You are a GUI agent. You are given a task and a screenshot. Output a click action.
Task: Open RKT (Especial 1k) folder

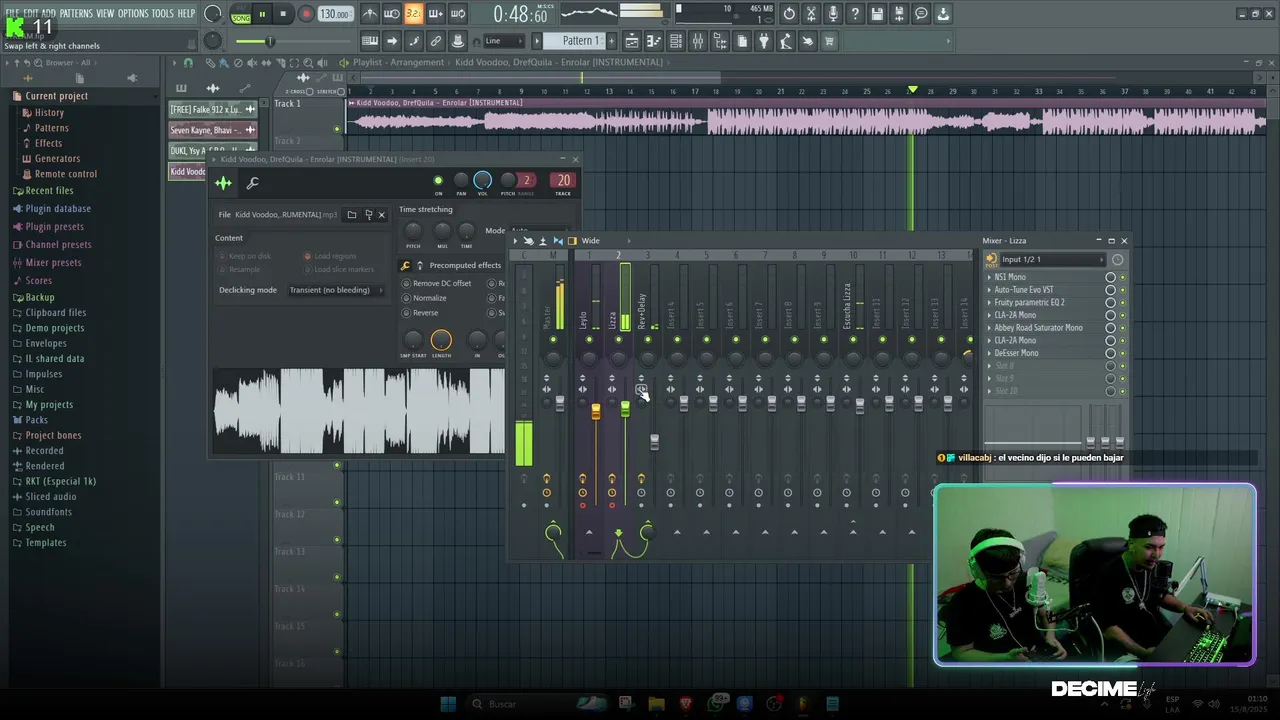pyautogui.click(x=60, y=481)
